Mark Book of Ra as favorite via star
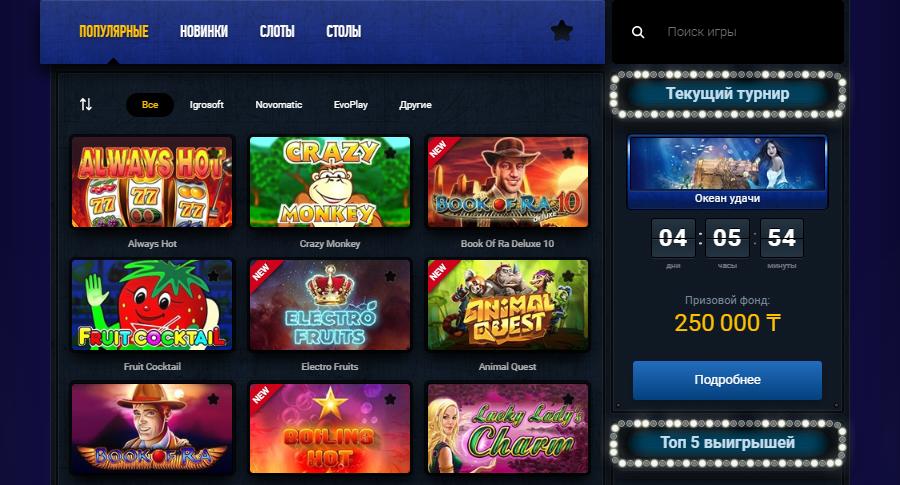The image size is (900, 485). tap(213, 399)
